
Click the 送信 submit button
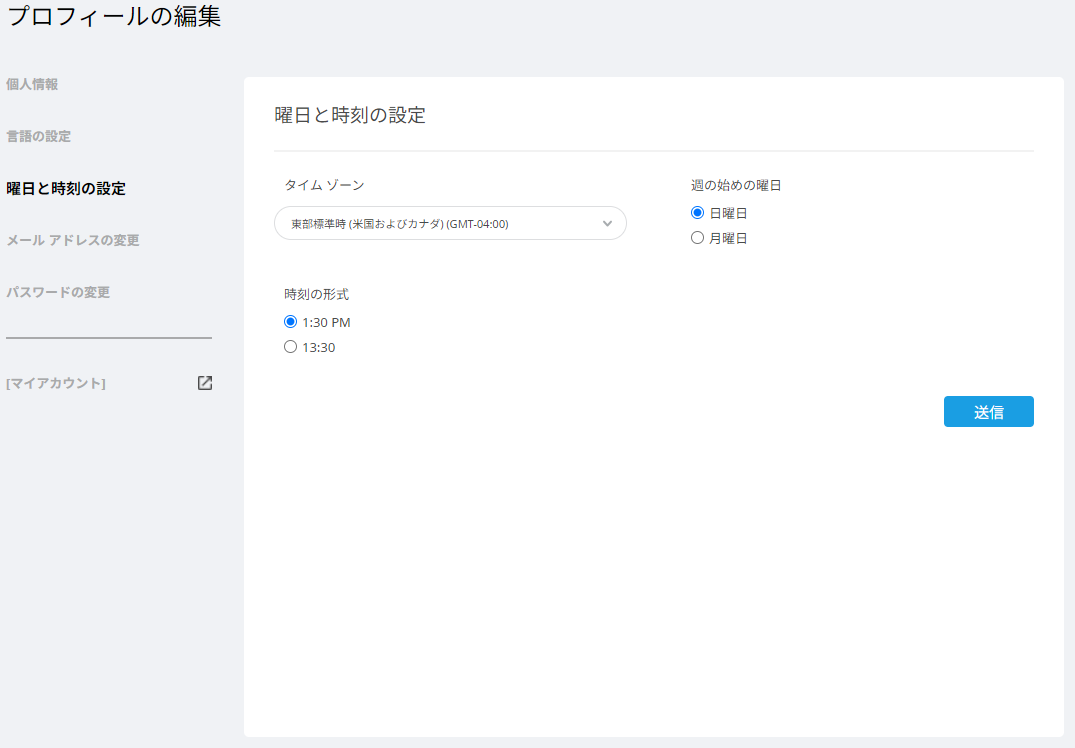988,411
